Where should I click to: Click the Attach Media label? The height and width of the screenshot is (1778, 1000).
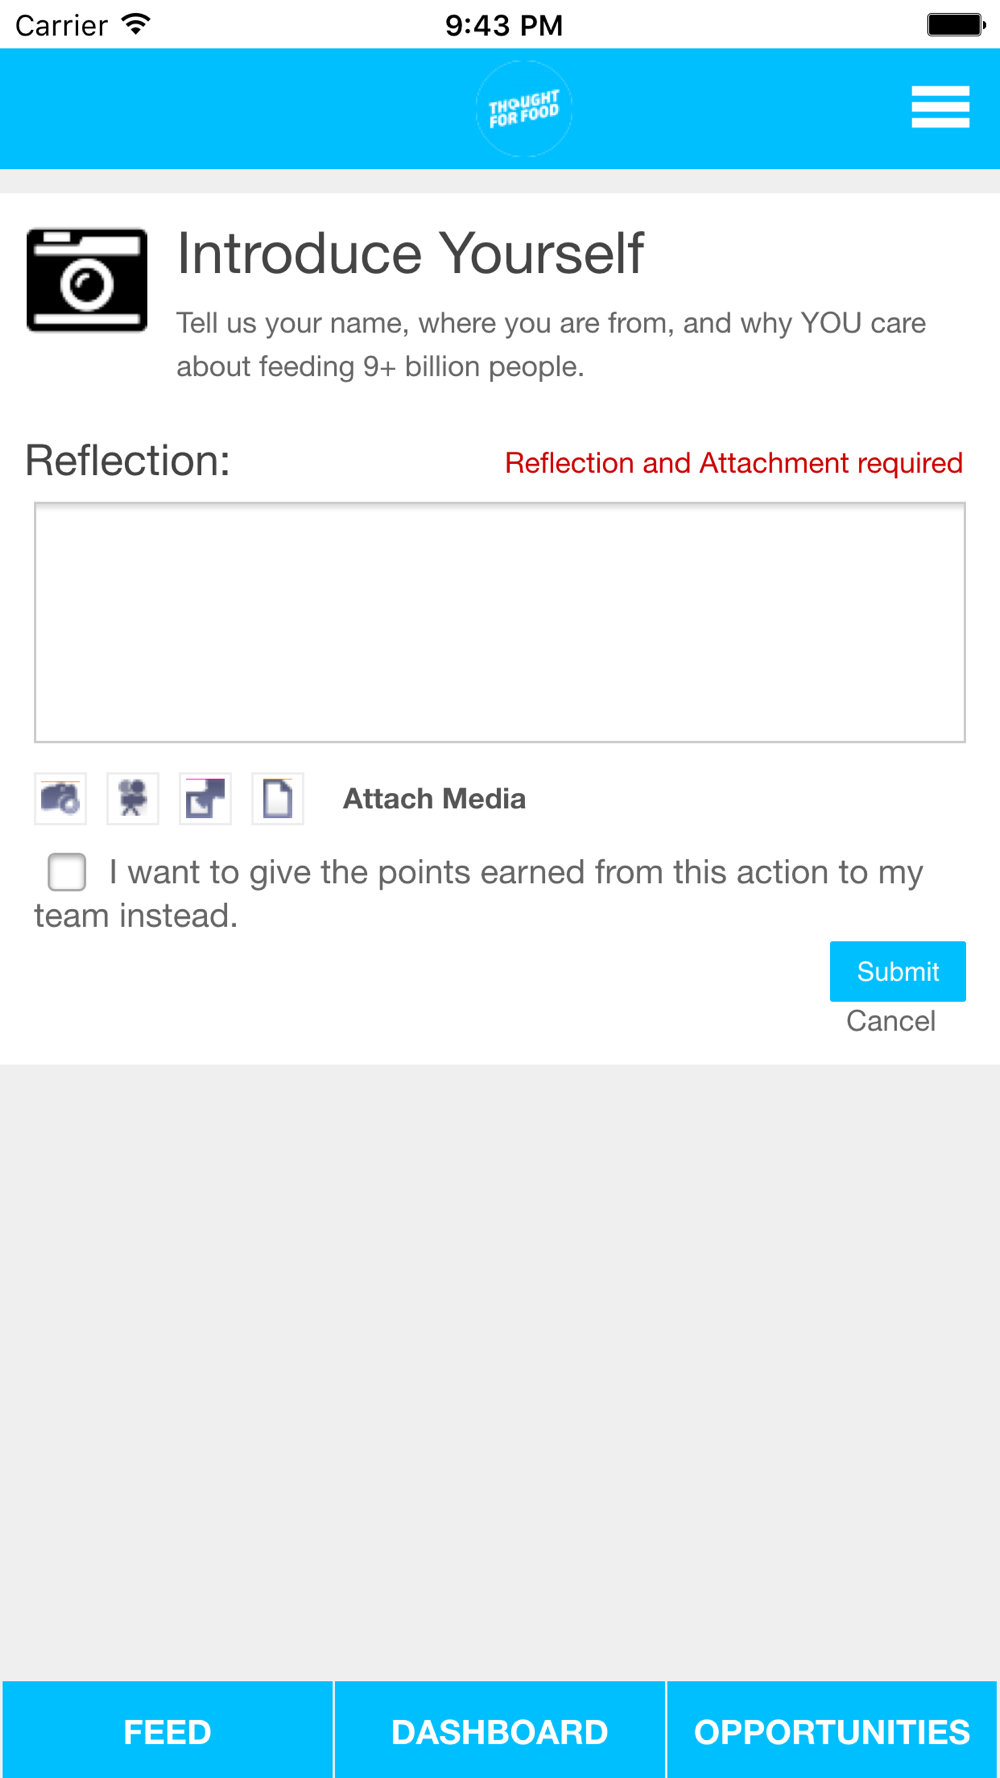(x=434, y=798)
